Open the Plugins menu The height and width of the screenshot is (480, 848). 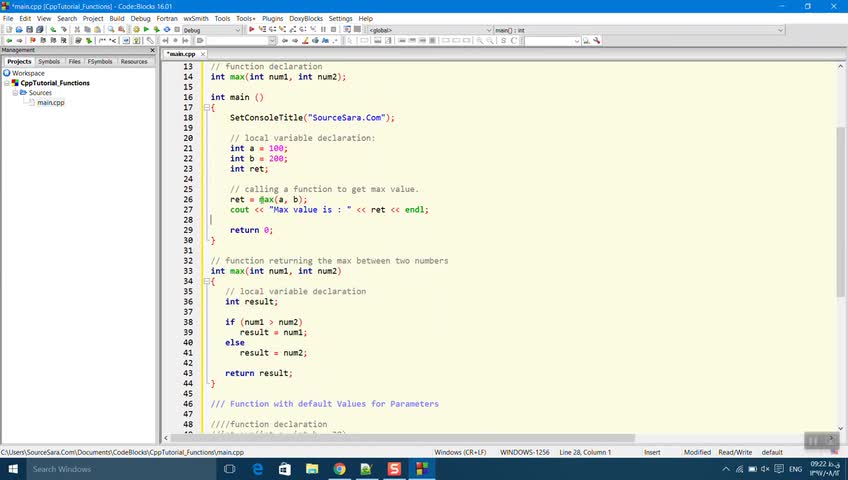272,18
